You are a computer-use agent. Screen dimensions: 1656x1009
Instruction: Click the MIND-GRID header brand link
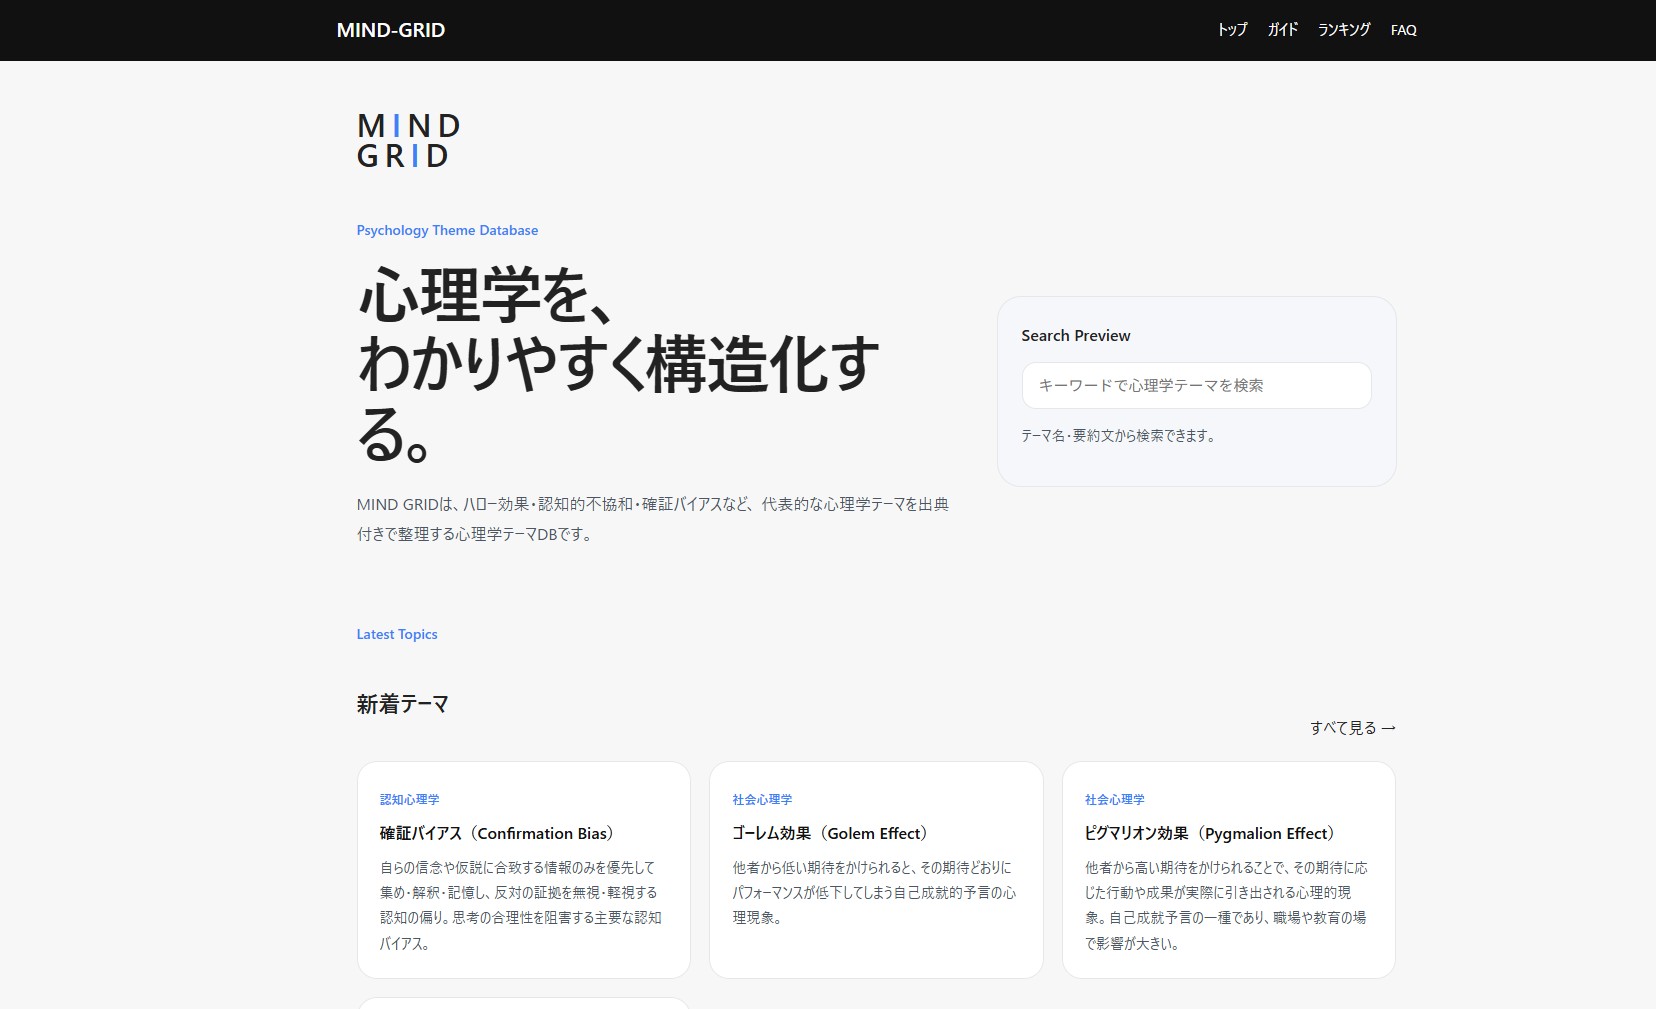[x=391, y=30]
